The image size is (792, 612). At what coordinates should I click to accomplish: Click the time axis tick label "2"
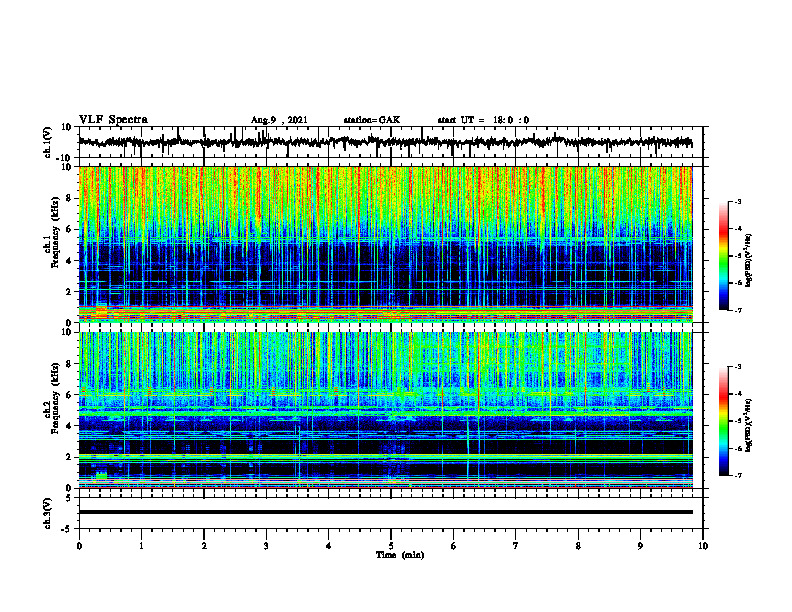click(204, 546)
